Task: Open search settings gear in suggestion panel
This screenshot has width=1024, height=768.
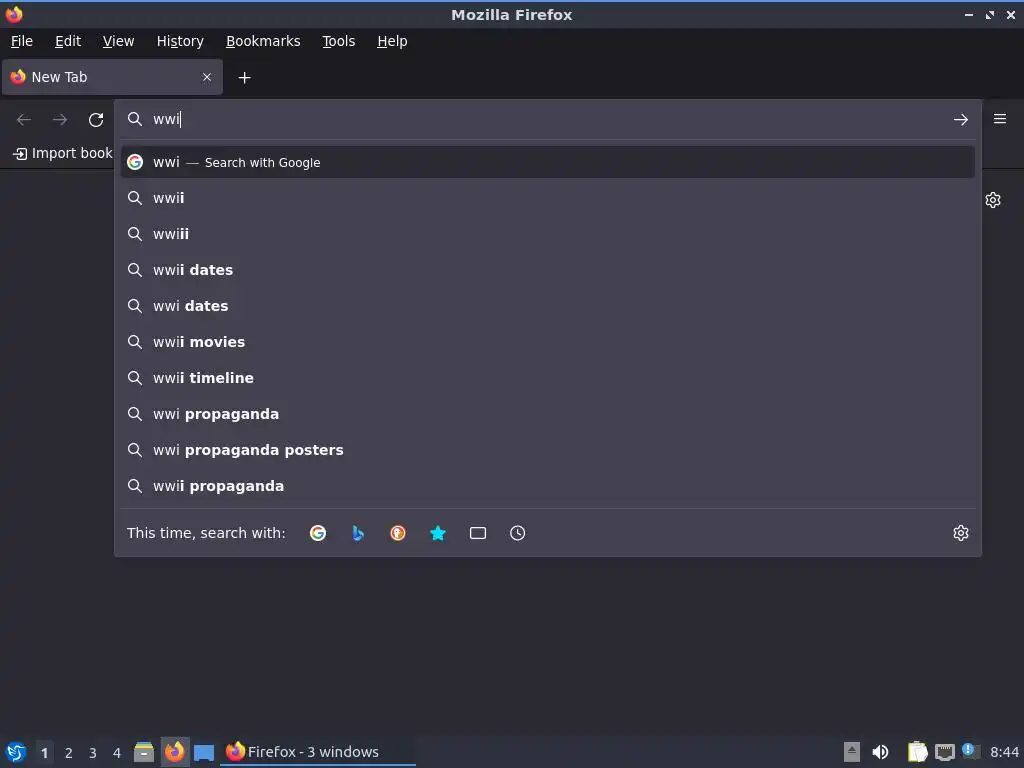Action: [961, 533]
